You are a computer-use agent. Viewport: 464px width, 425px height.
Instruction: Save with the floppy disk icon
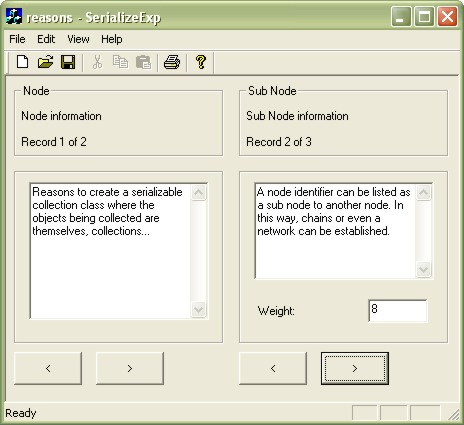click(68, 62)
